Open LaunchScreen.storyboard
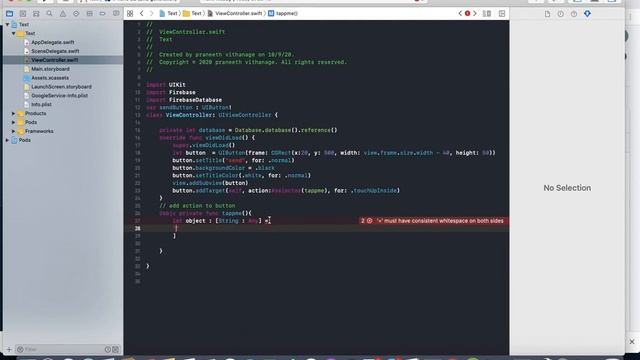The width and height of the screenshot is (640, 360). [61, 87]
